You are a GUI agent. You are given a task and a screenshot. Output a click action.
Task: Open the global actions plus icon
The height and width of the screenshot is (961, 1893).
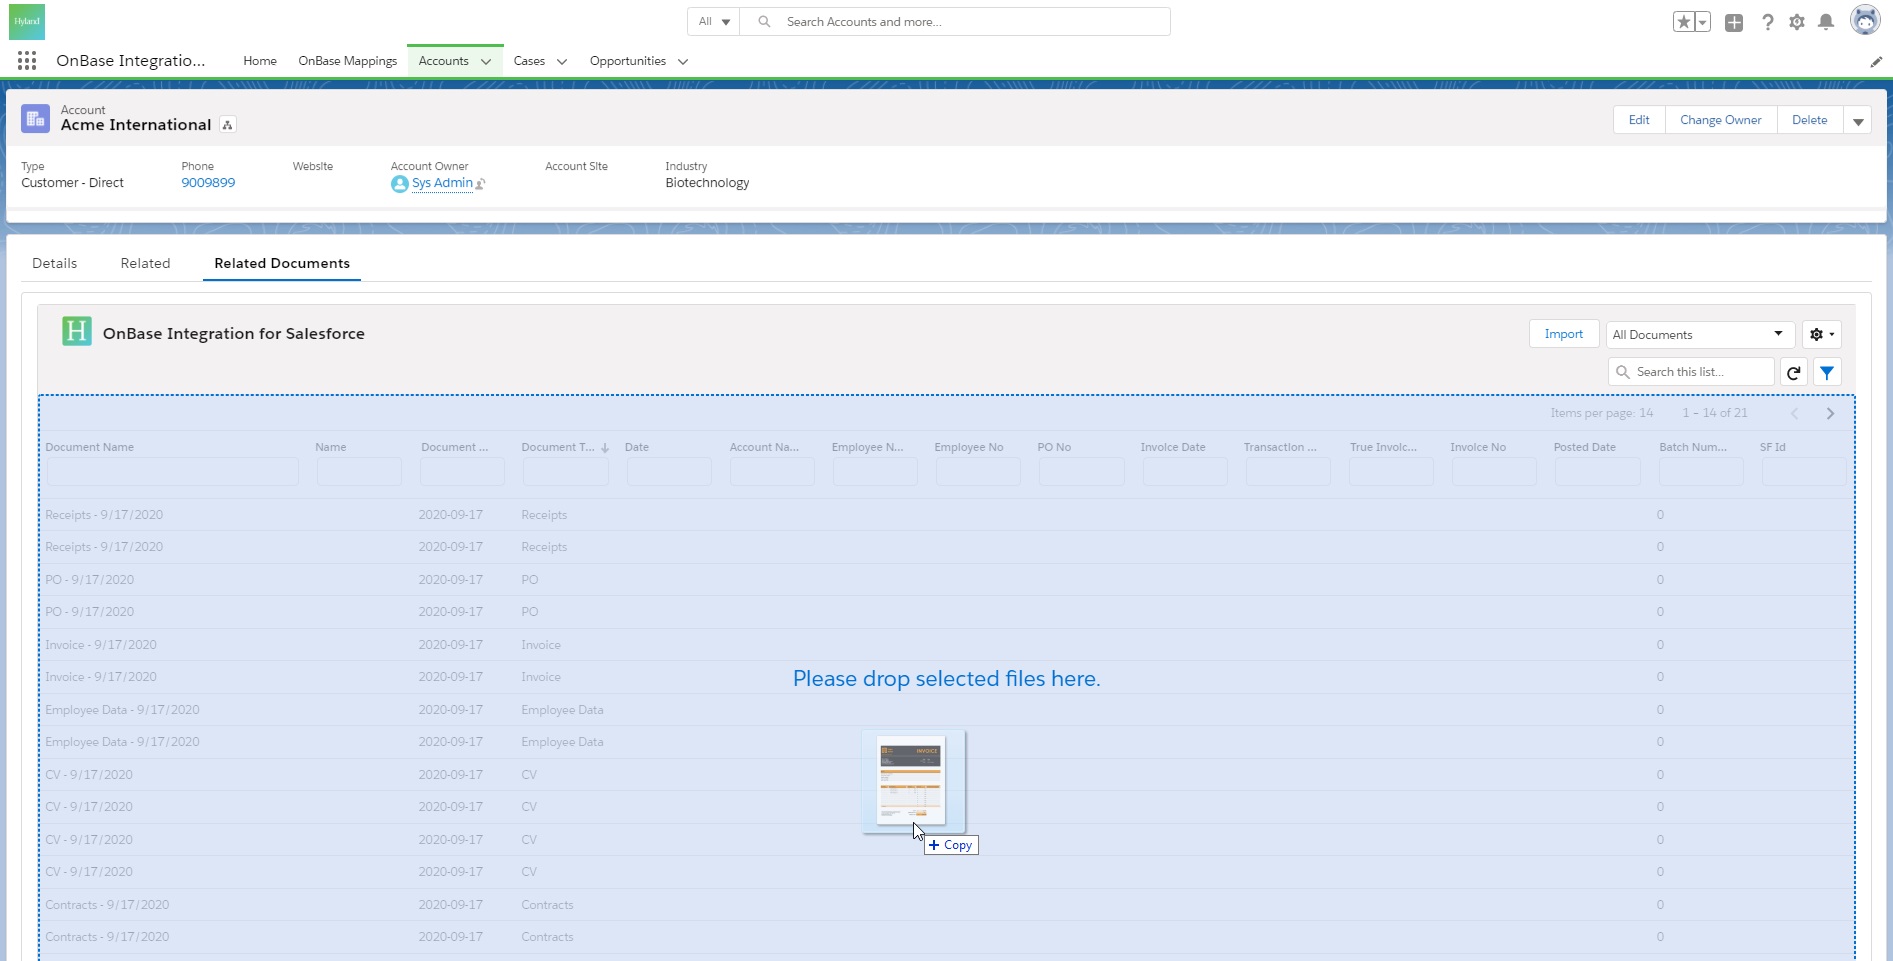click(x=1734, y=22)
